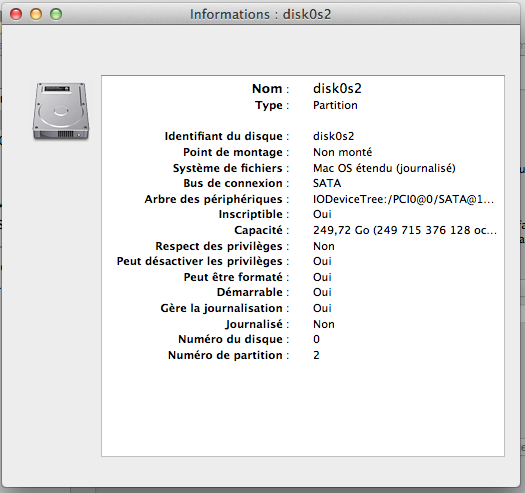The height and width of the screenshot is (493, 525).
Task: Click the 'Numéro de partition' value 2
Action: 316,355
